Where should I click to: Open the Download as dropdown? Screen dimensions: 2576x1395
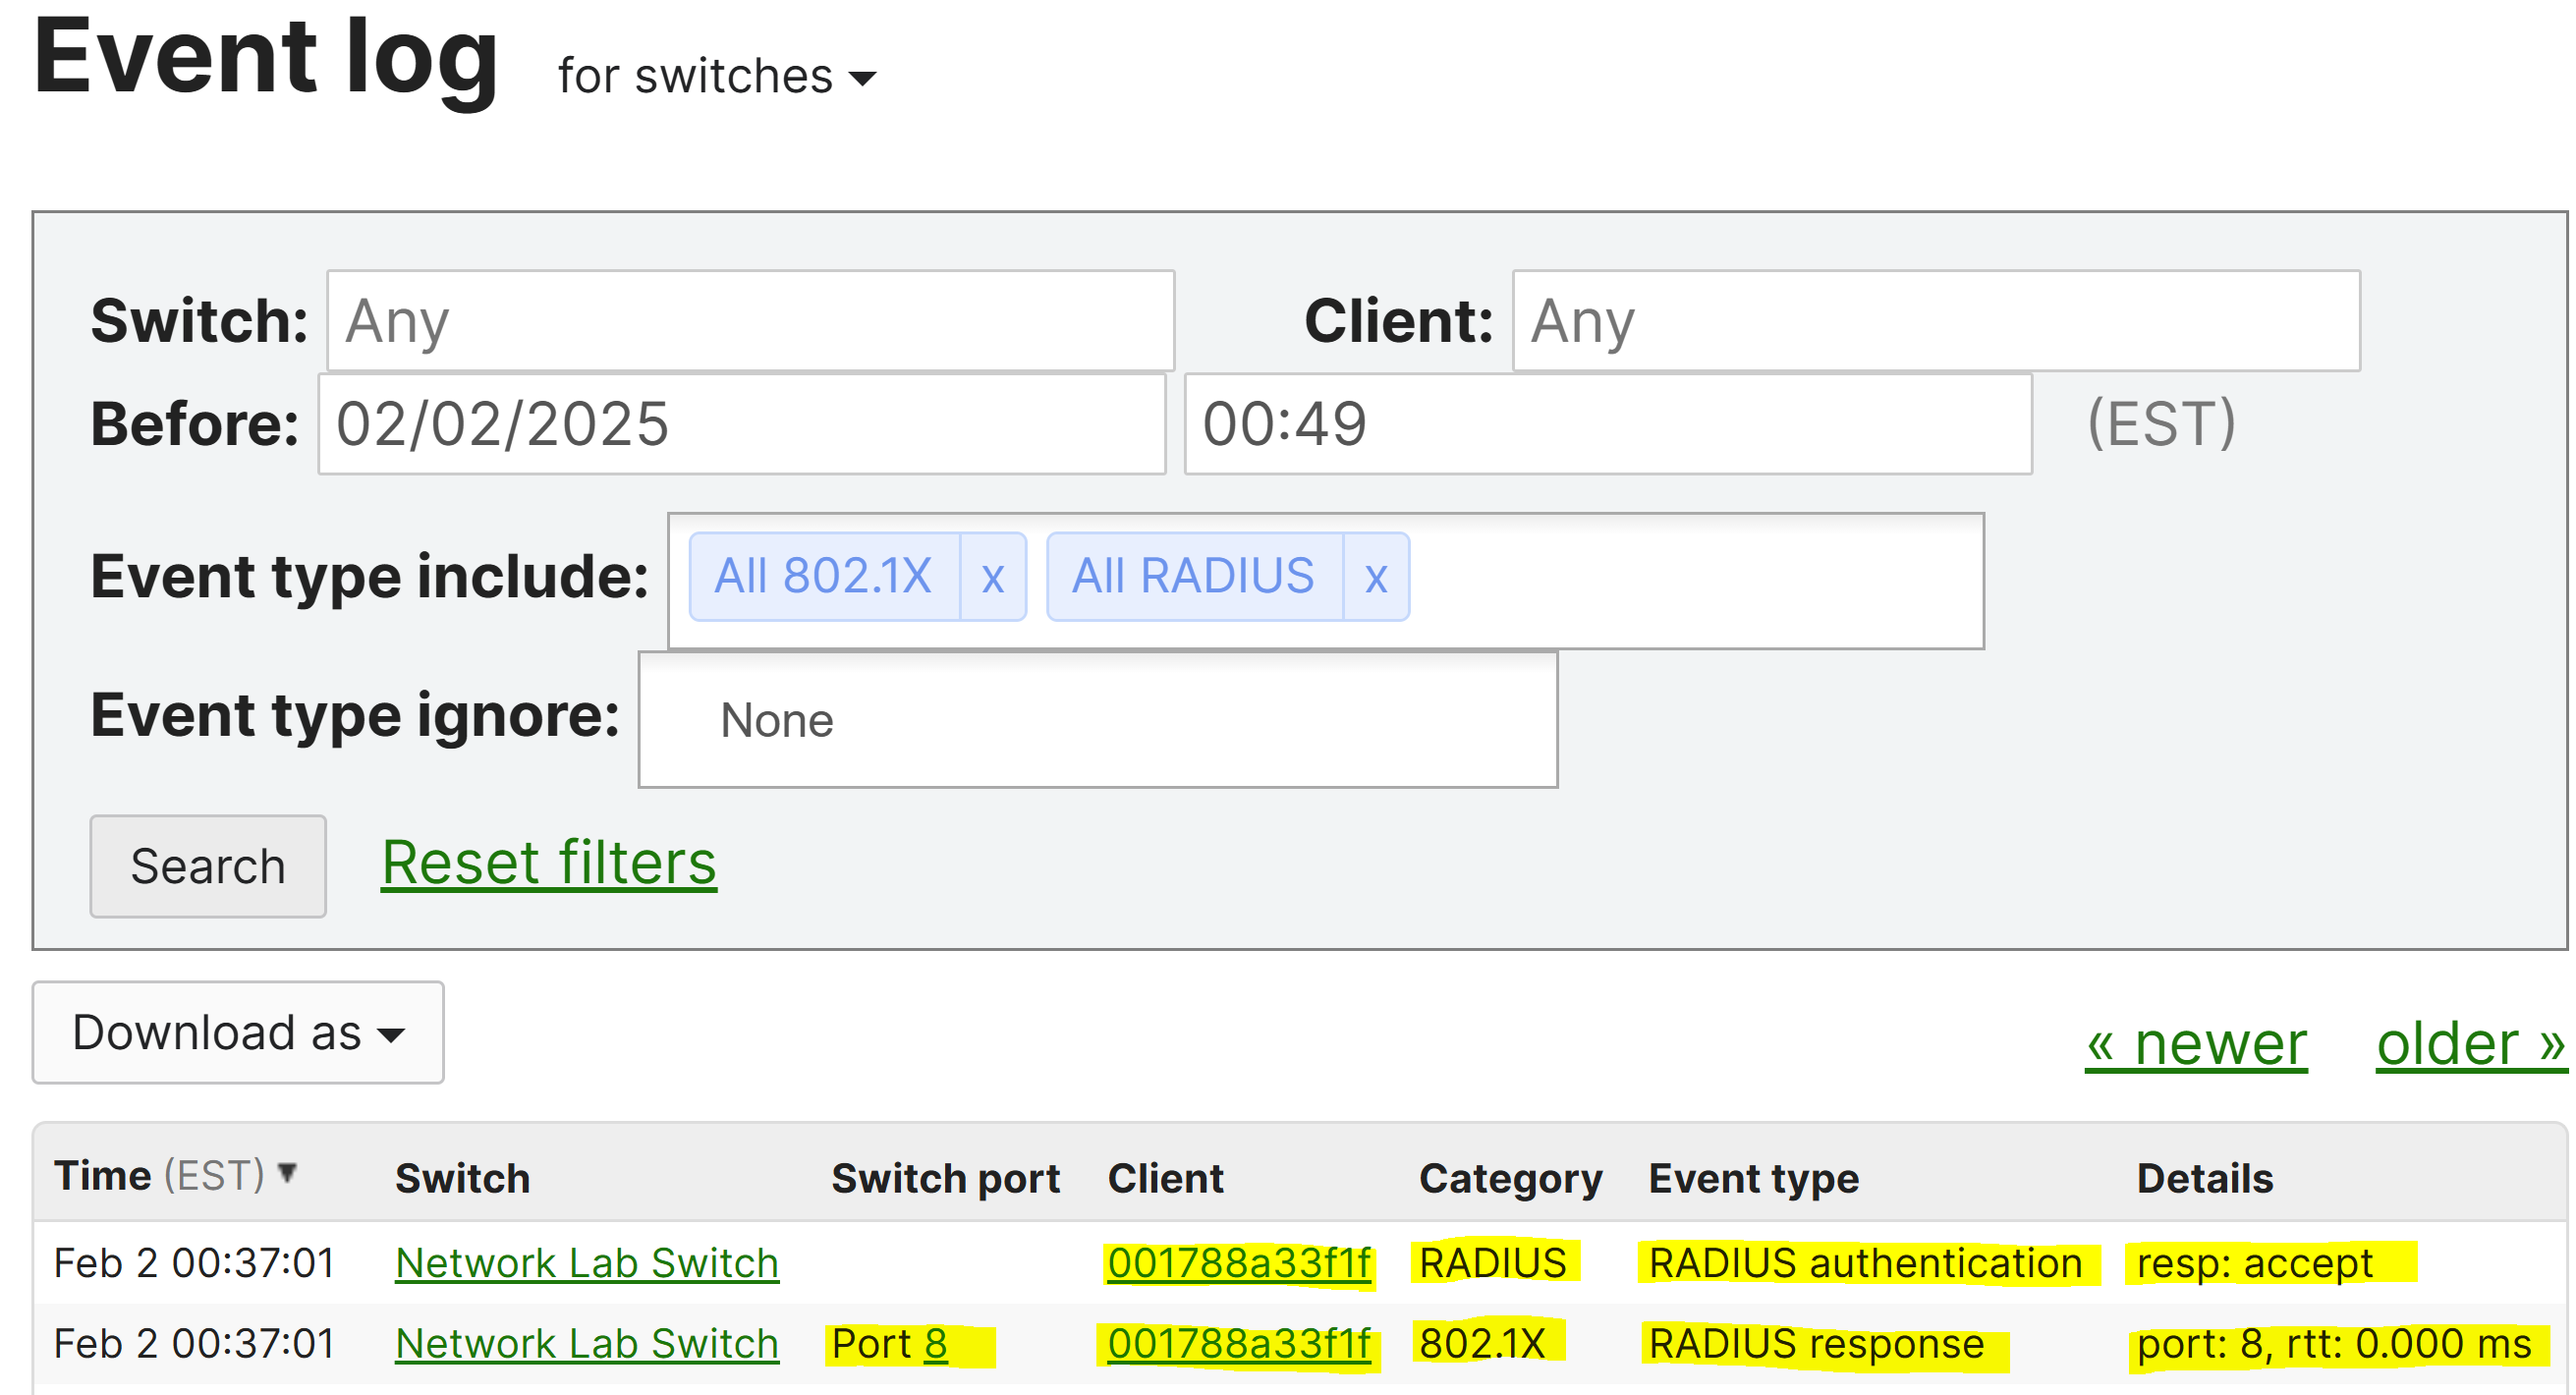point(238,1032)
